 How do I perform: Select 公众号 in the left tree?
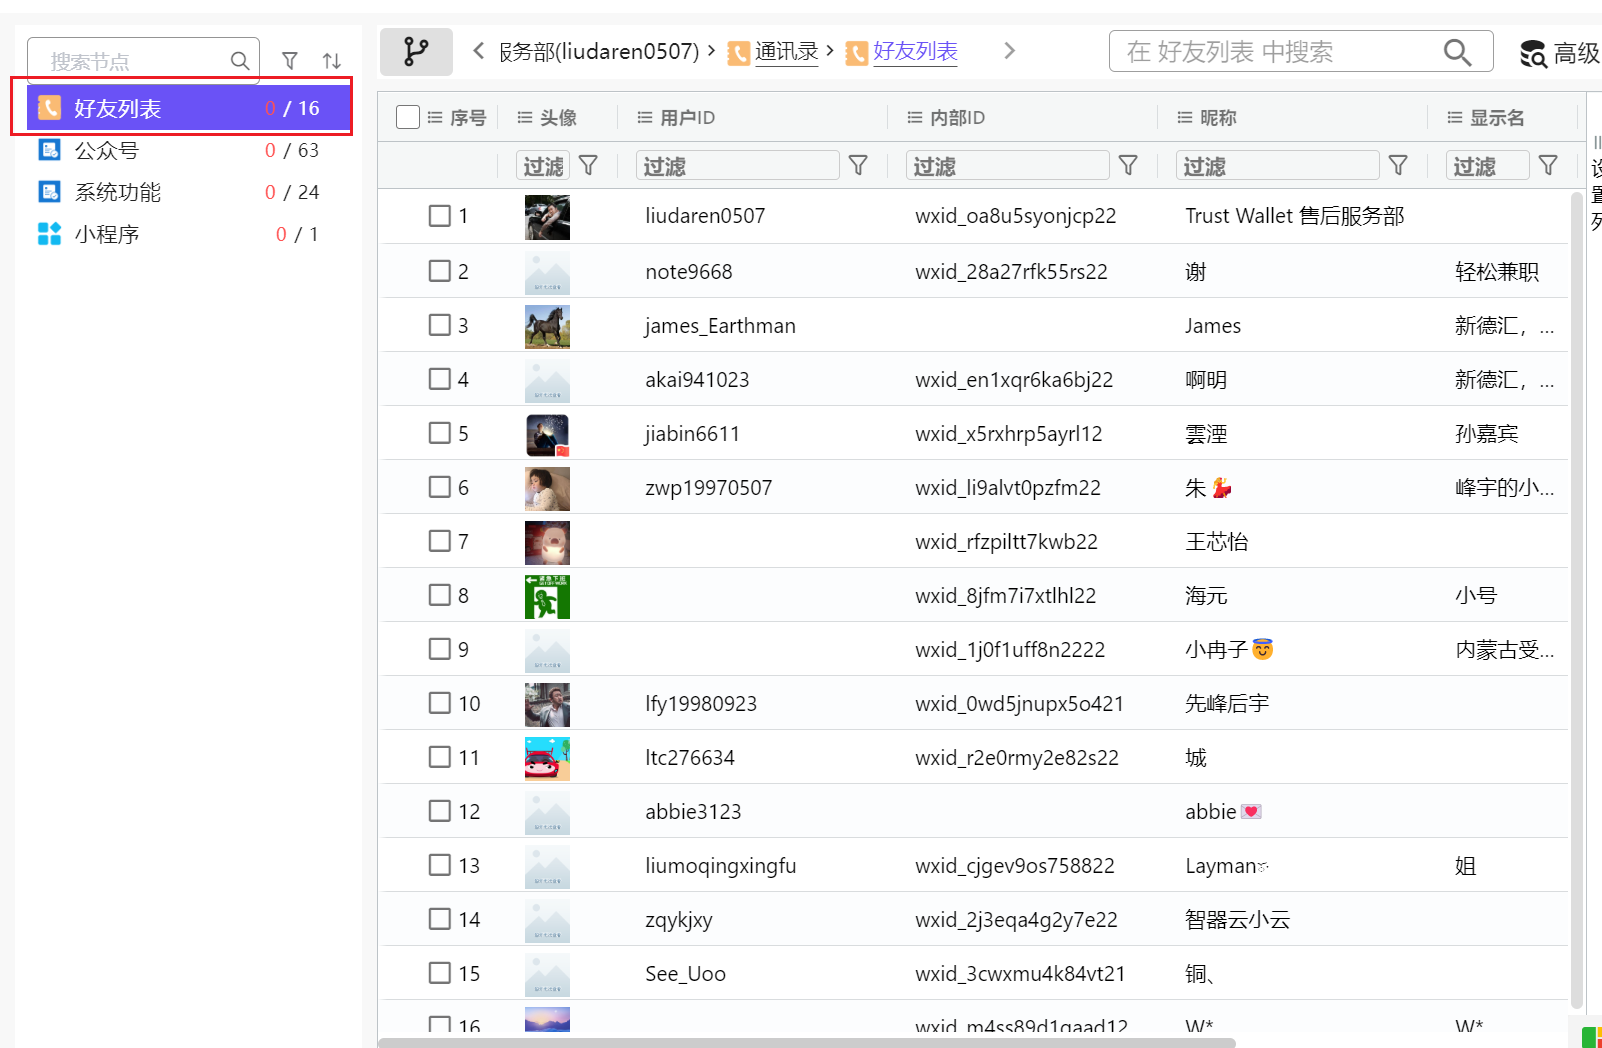click(x=106, y=150)
